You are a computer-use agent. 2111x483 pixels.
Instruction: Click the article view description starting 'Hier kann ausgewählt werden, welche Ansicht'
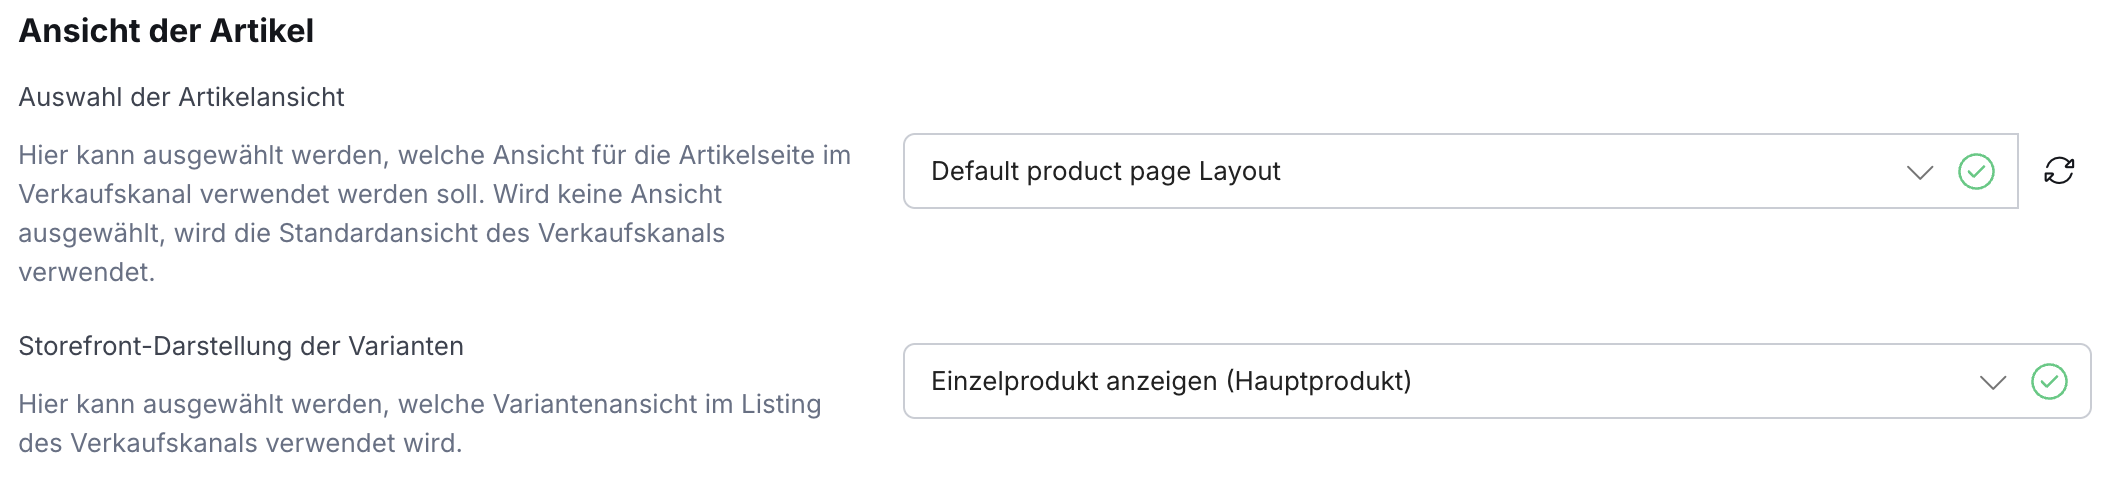(x=435, y=213)
